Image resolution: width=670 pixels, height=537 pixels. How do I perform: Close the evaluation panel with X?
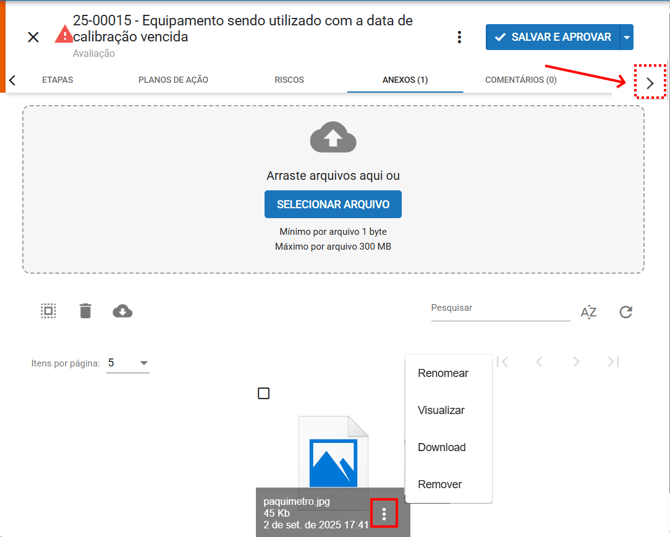33,37
